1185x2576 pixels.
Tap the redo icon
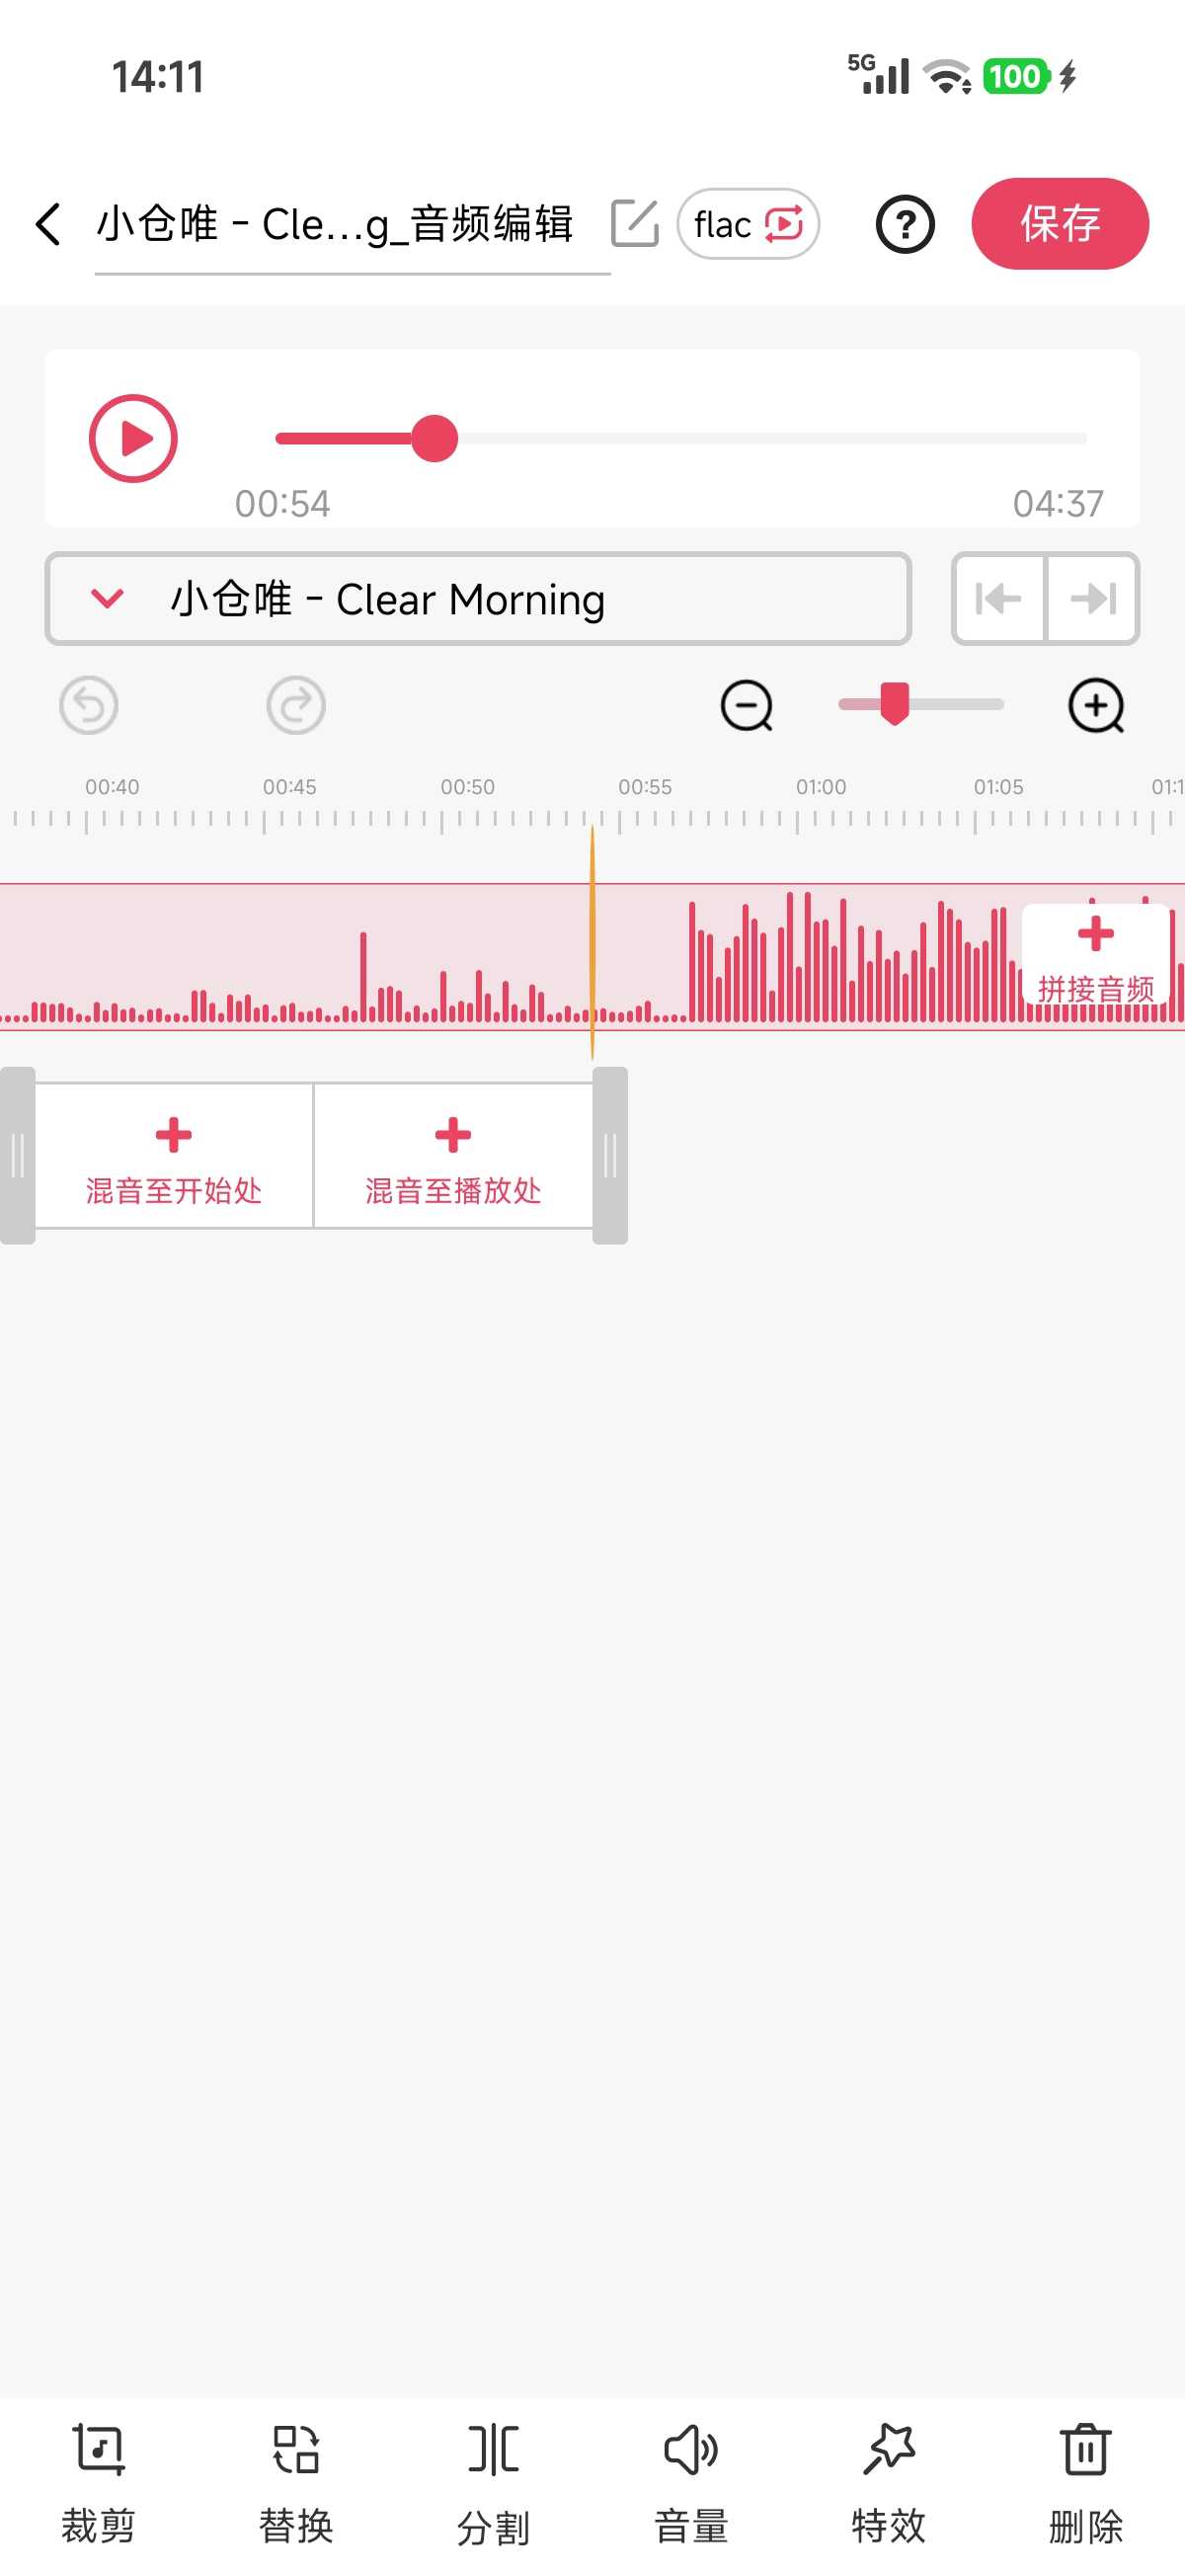point(296,706)
